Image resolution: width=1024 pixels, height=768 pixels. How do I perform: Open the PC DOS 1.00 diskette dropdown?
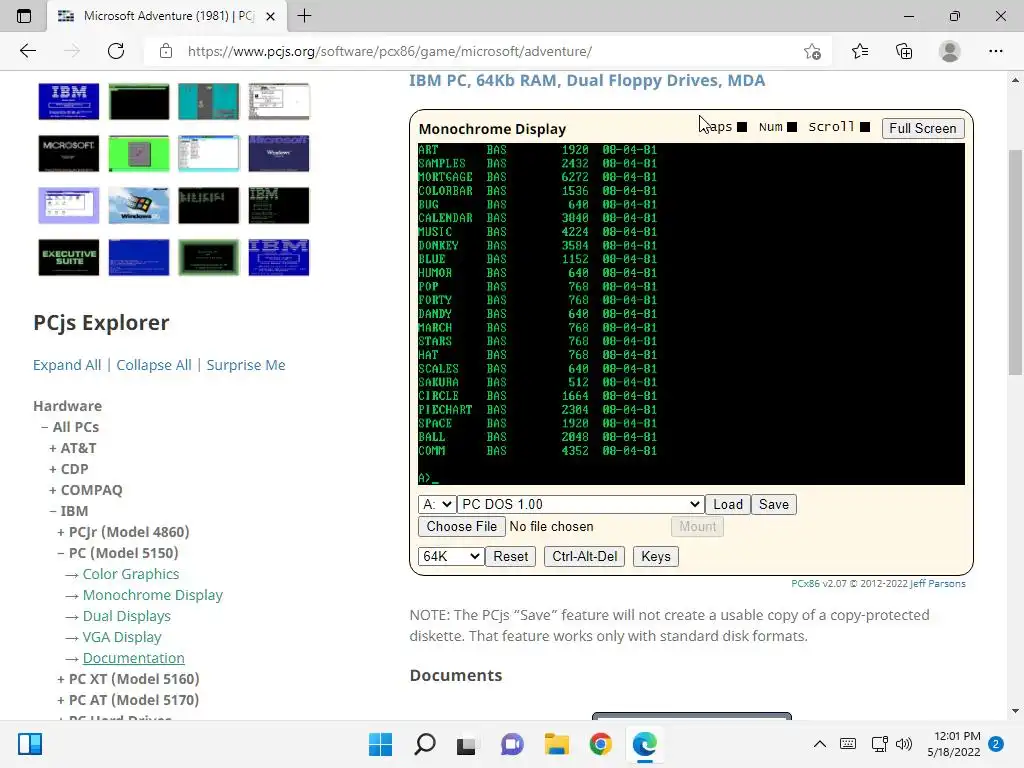pyautogui.click(x=580, y=504)
